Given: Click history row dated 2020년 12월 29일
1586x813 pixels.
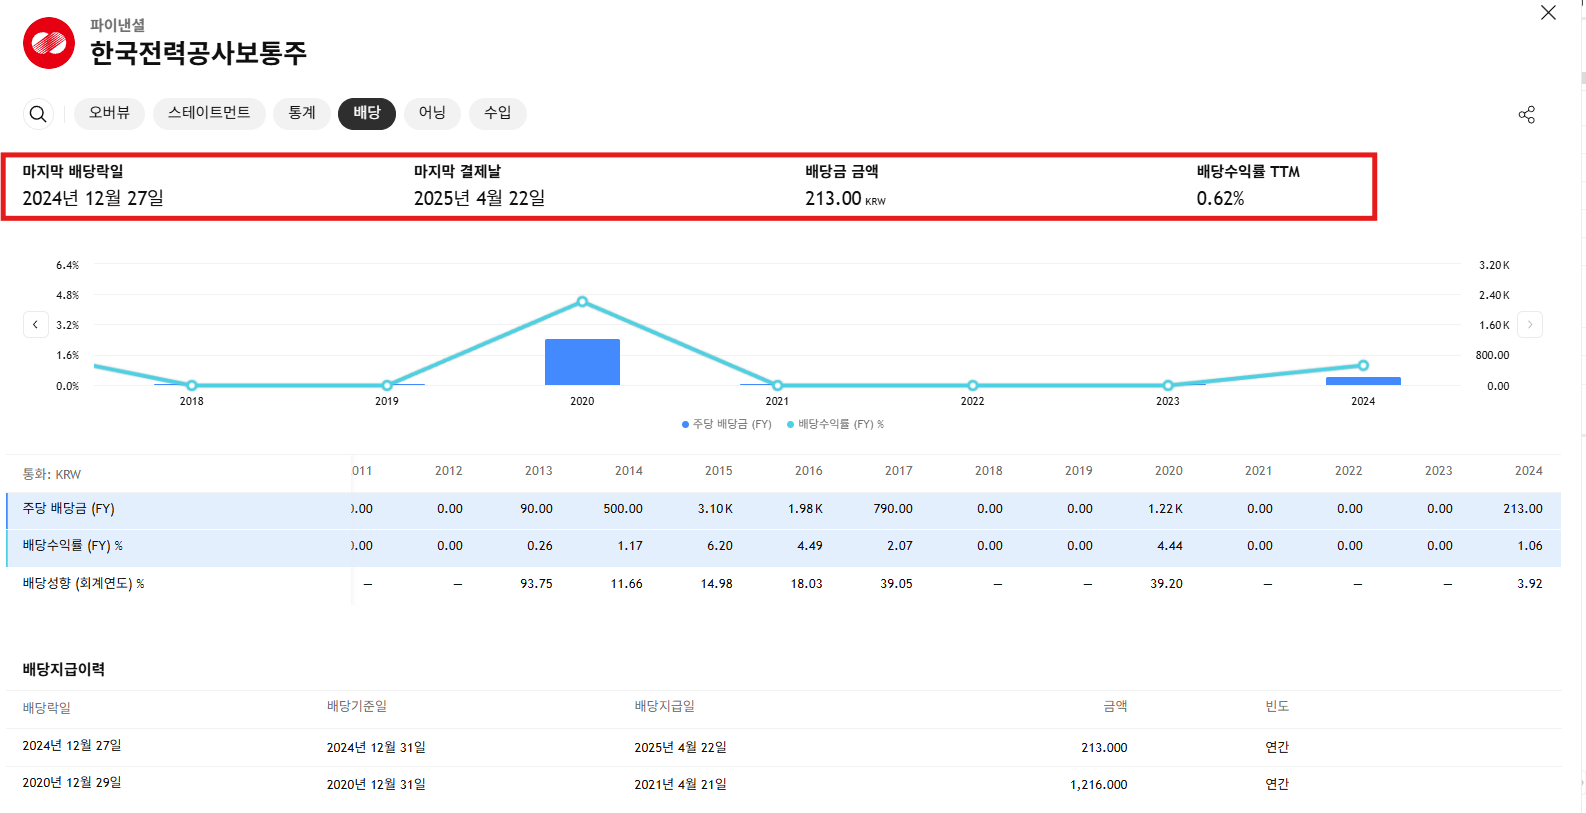Looking at the screenshot, I should click(x=783, y=785).
